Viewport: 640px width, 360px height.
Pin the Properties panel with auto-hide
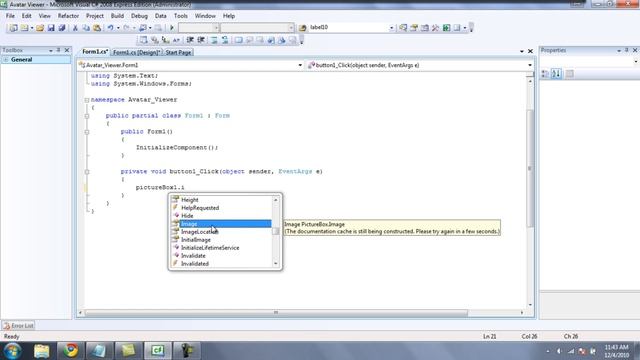627,50
